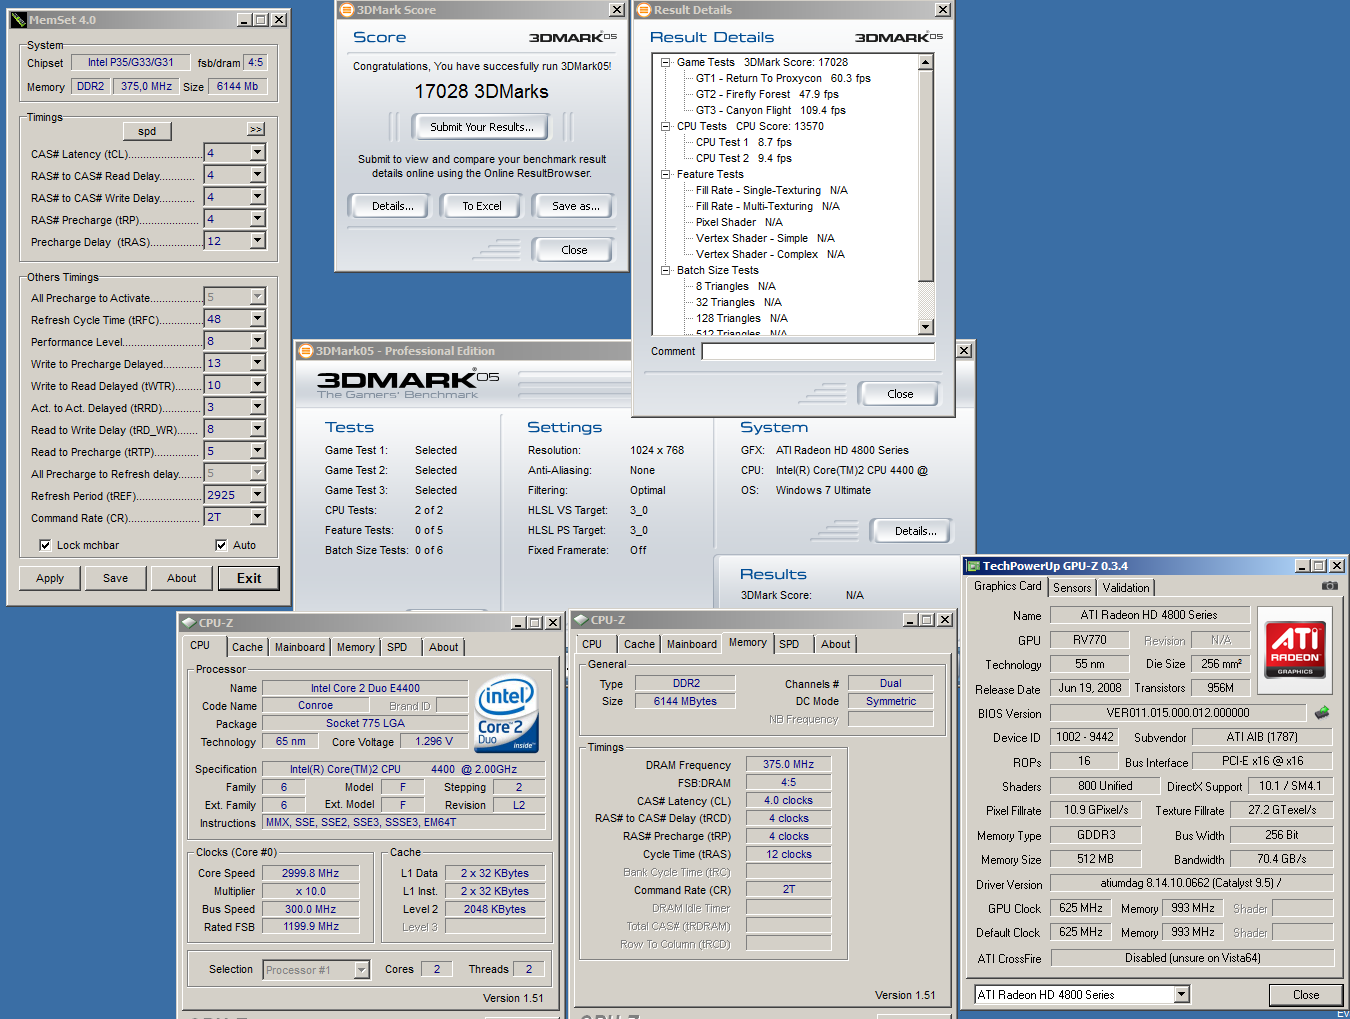
Task: Click the Result Details title bar icon
Action: coord(644,10)
